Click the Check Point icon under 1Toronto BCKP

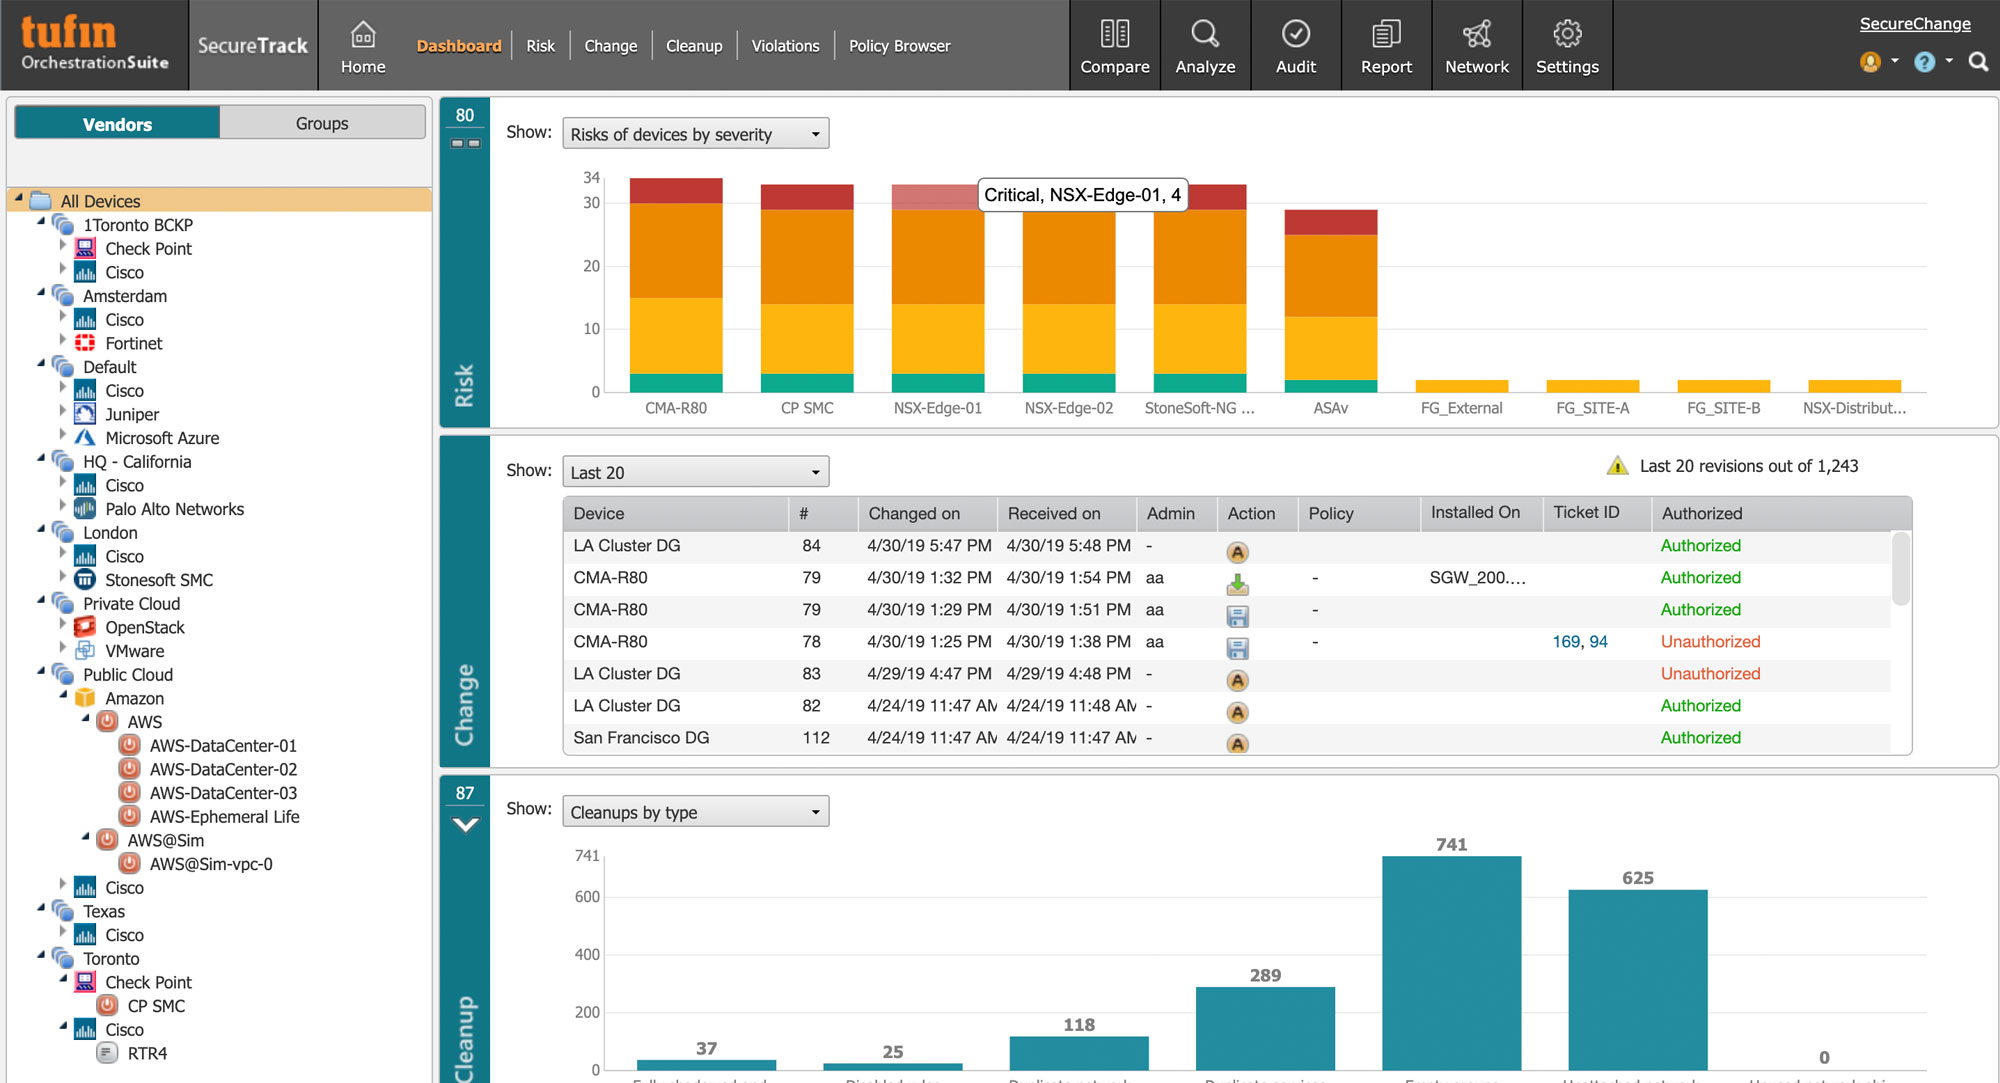(x=85, y=248)
